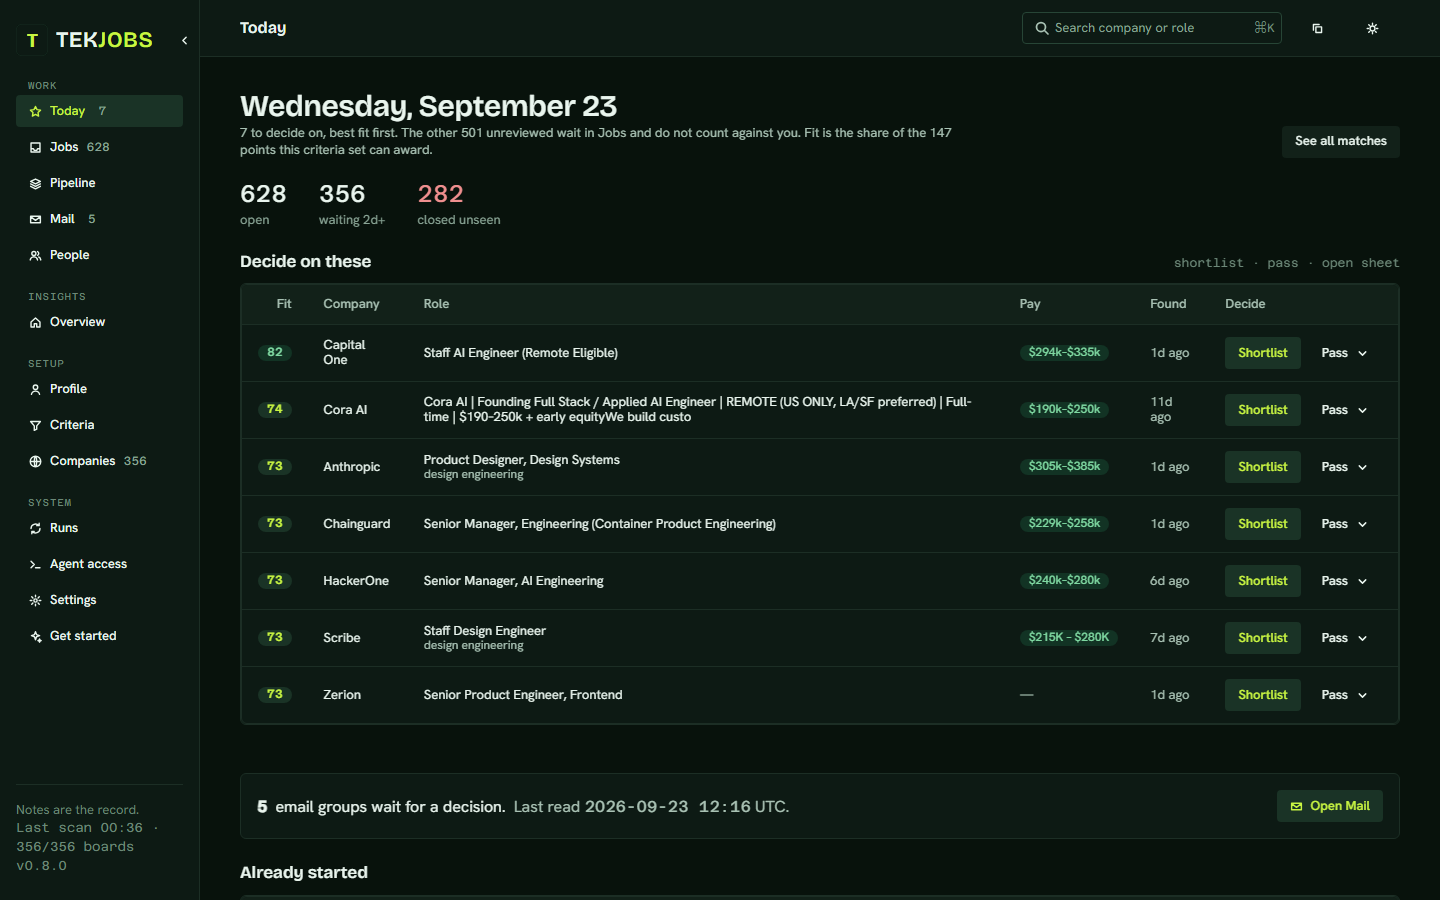Image resolution: width=1440 pixels, height=900 pixels.
Task: Focus the Search company or role field
Action: pos(1151,28)
